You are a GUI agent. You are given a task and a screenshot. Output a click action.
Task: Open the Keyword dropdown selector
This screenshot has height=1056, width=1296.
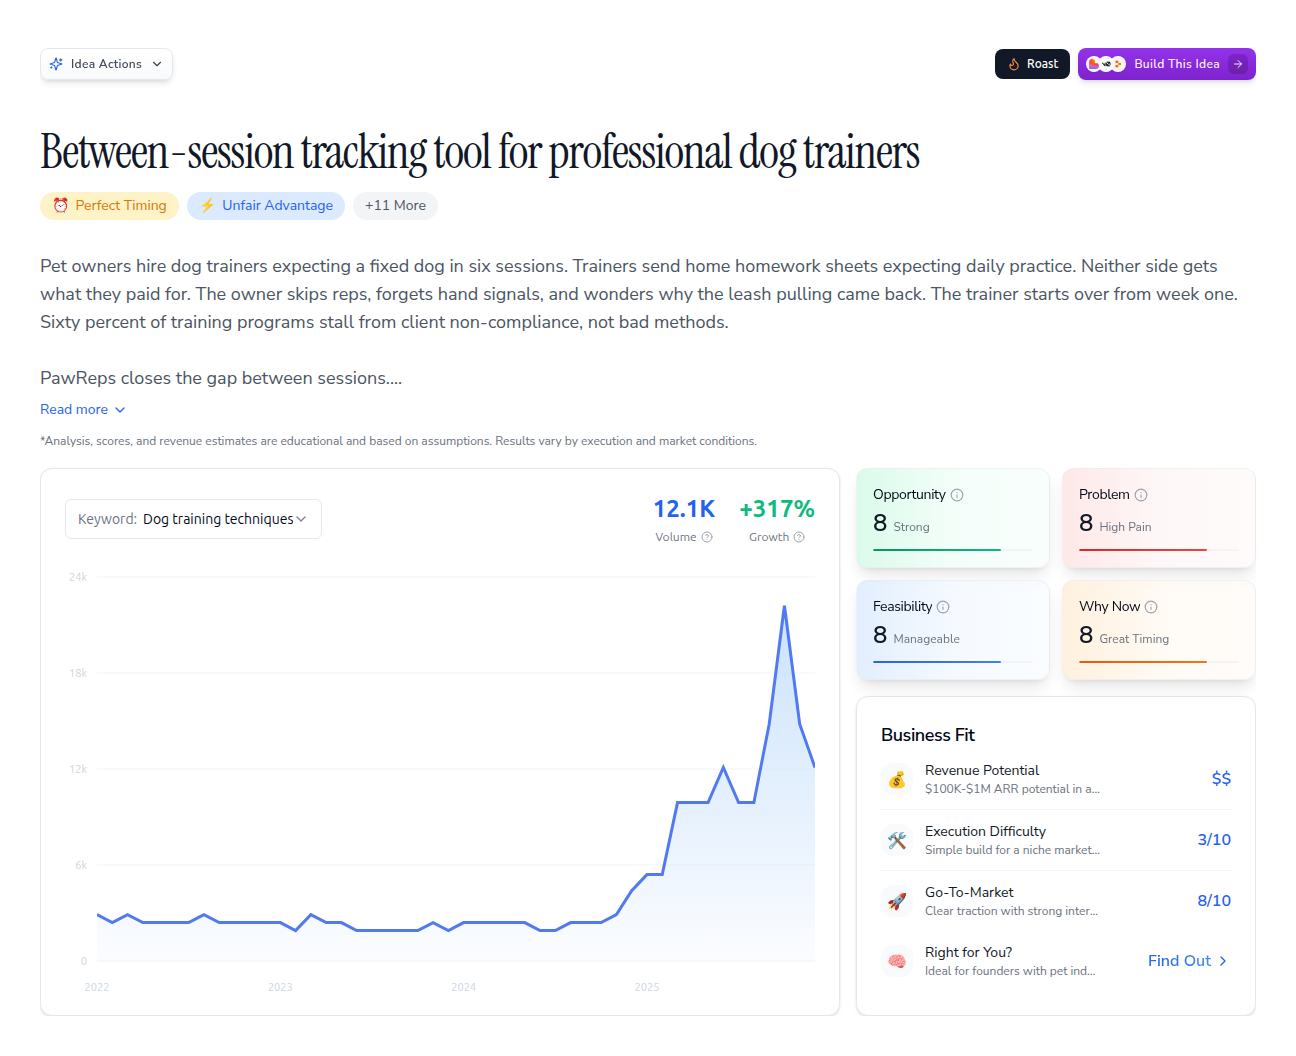(193, 519)
